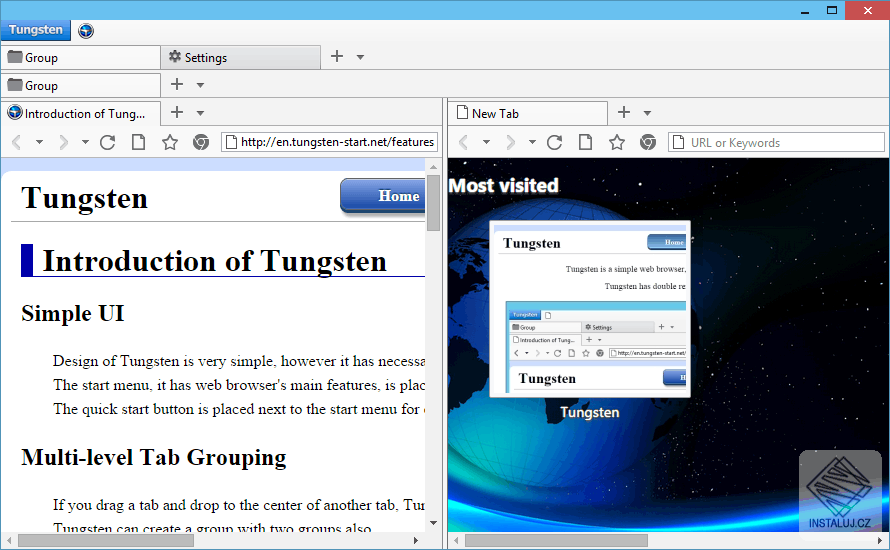Open dropdown beside Introduction tab

[x=200, y=113]
